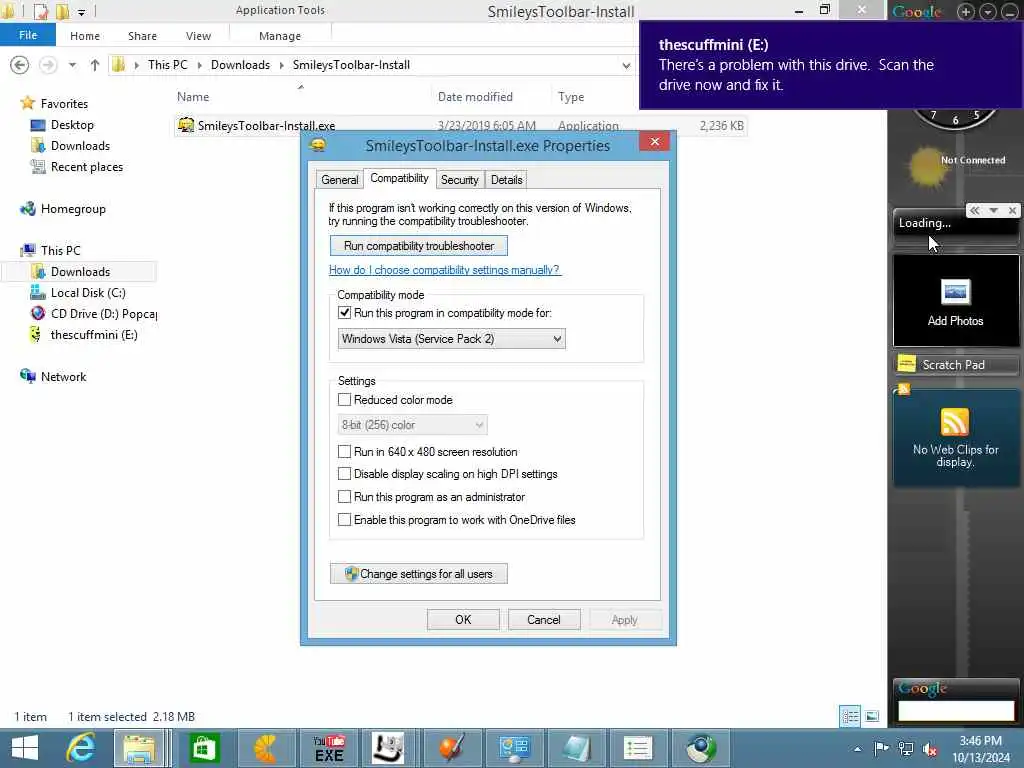Viewport: 1024px width, 768px height.
Task: Show hidden tray icons arrow
Action: click(x=857, y=749)
